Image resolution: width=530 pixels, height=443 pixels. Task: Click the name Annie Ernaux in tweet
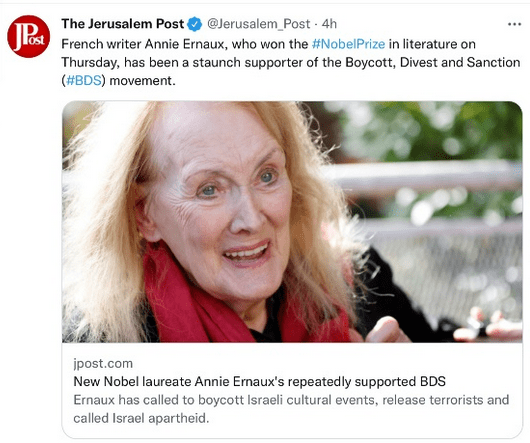pyautogui.click(x=184, y=44)
